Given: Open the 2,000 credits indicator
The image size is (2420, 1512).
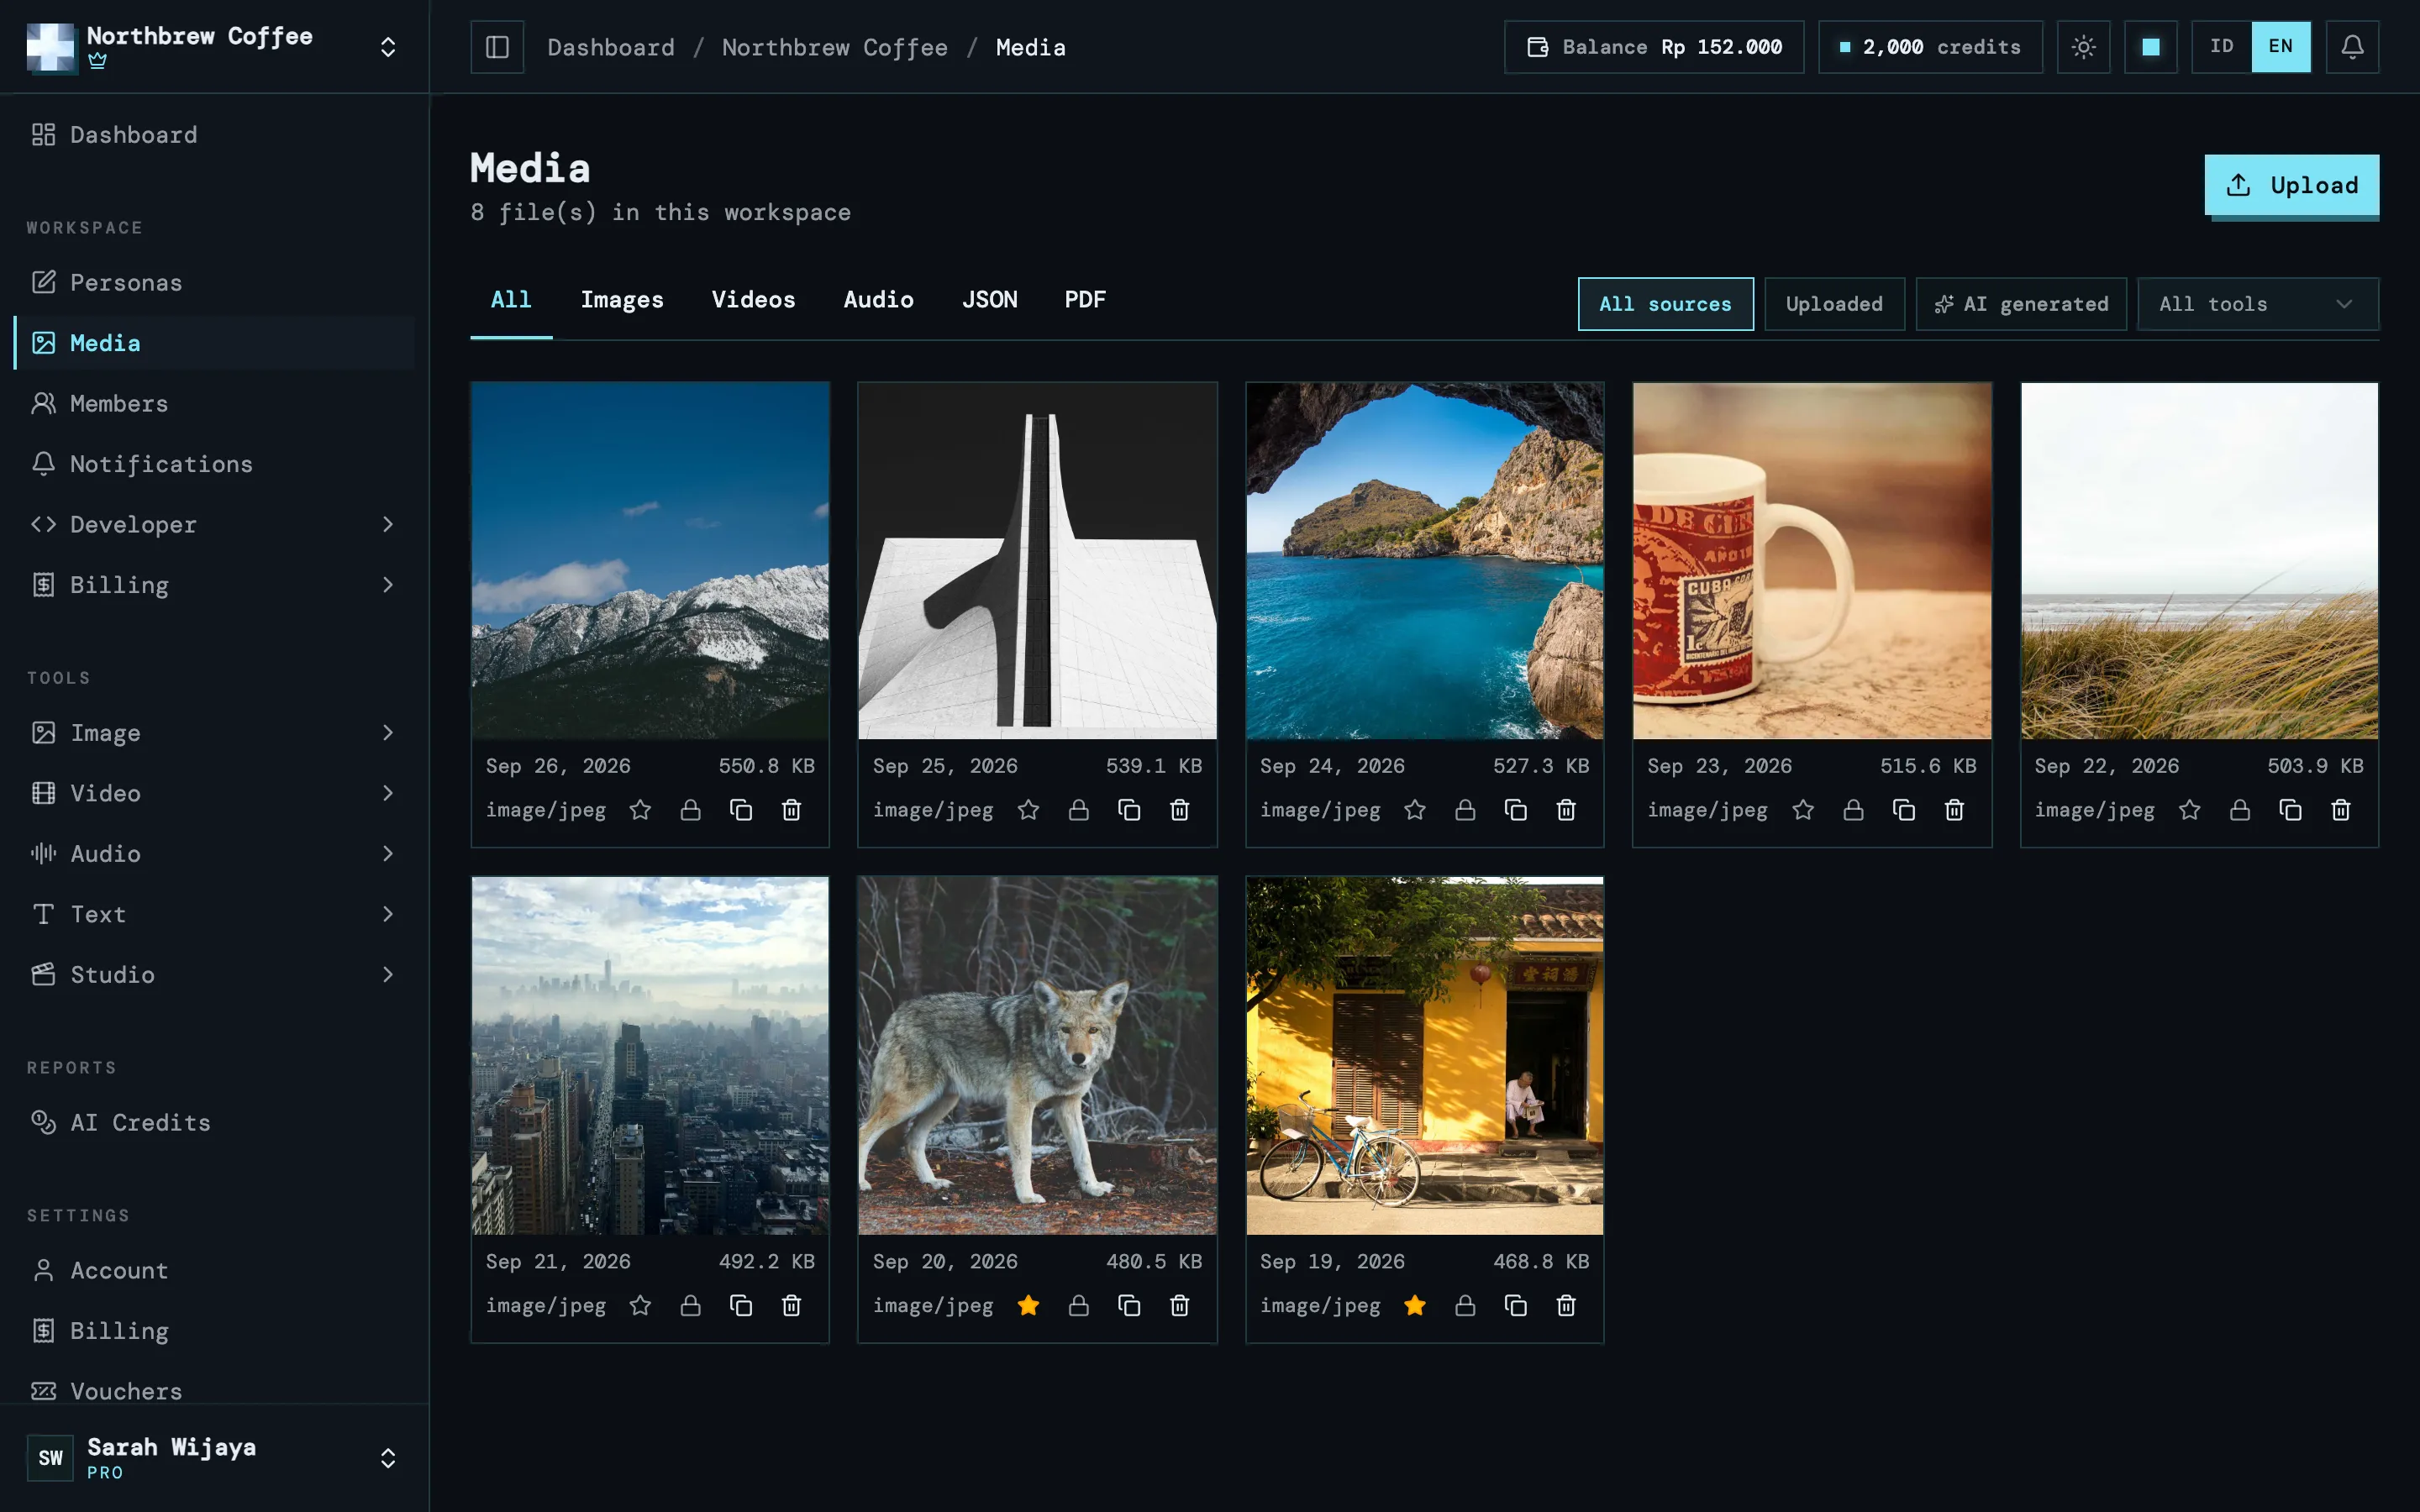Looking at the screenshot, I should (1930, 47).
